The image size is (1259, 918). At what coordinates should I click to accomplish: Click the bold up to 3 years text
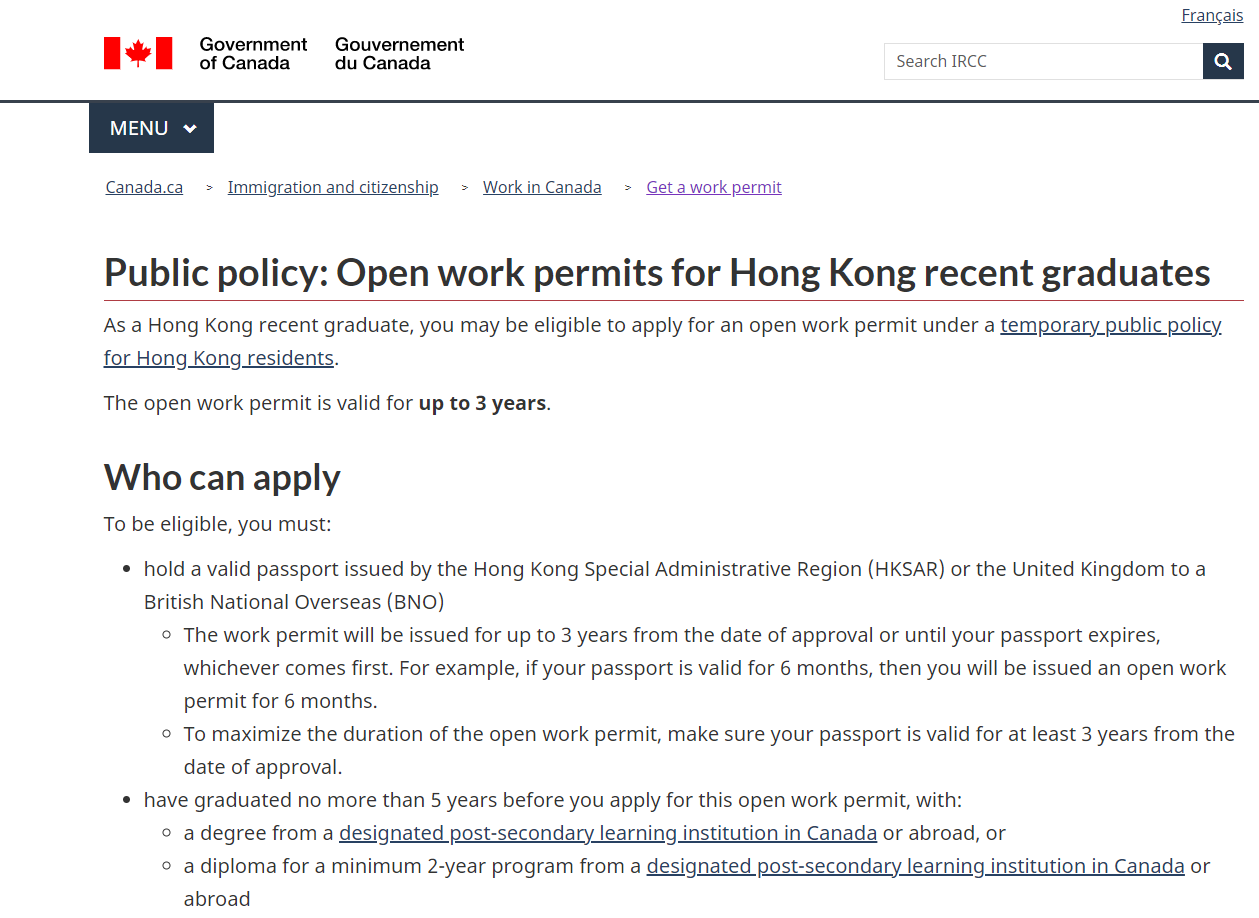(482, 403)
